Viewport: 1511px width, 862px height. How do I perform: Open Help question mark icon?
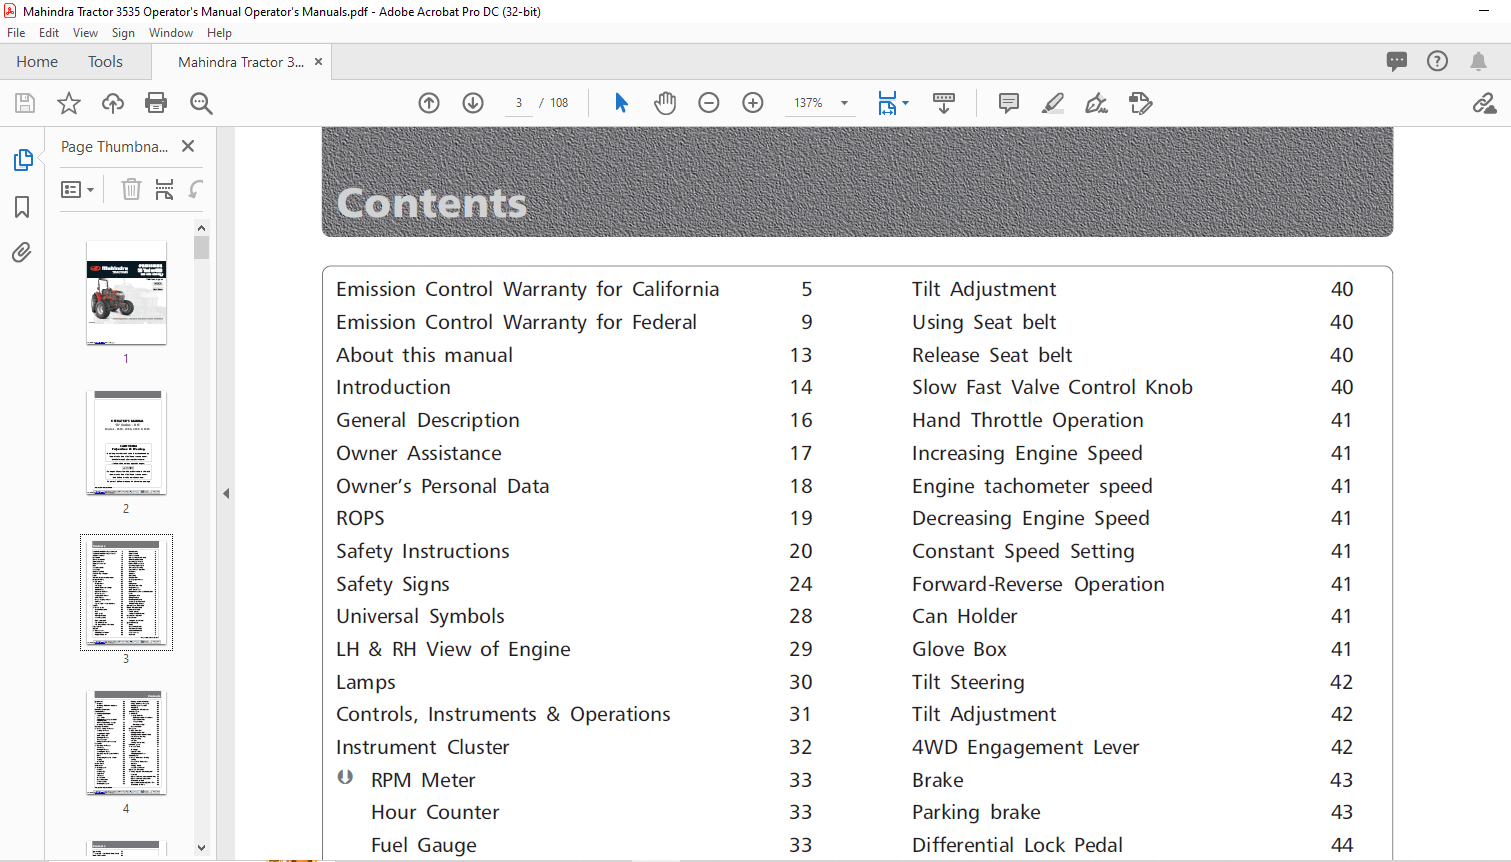(1437, 61)
